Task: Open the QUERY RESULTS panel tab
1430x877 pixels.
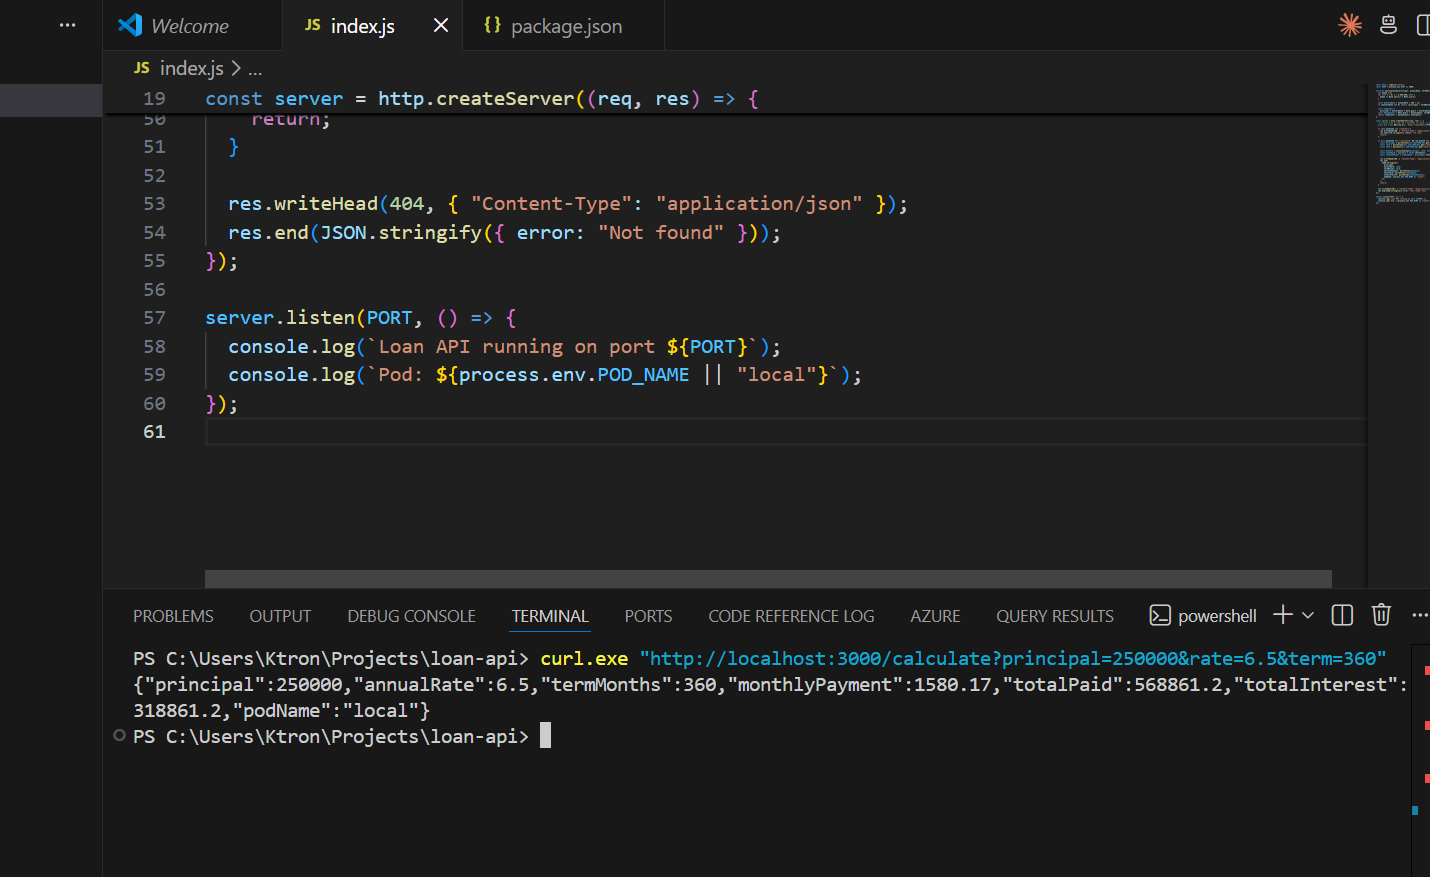Action: [1054, 616]
